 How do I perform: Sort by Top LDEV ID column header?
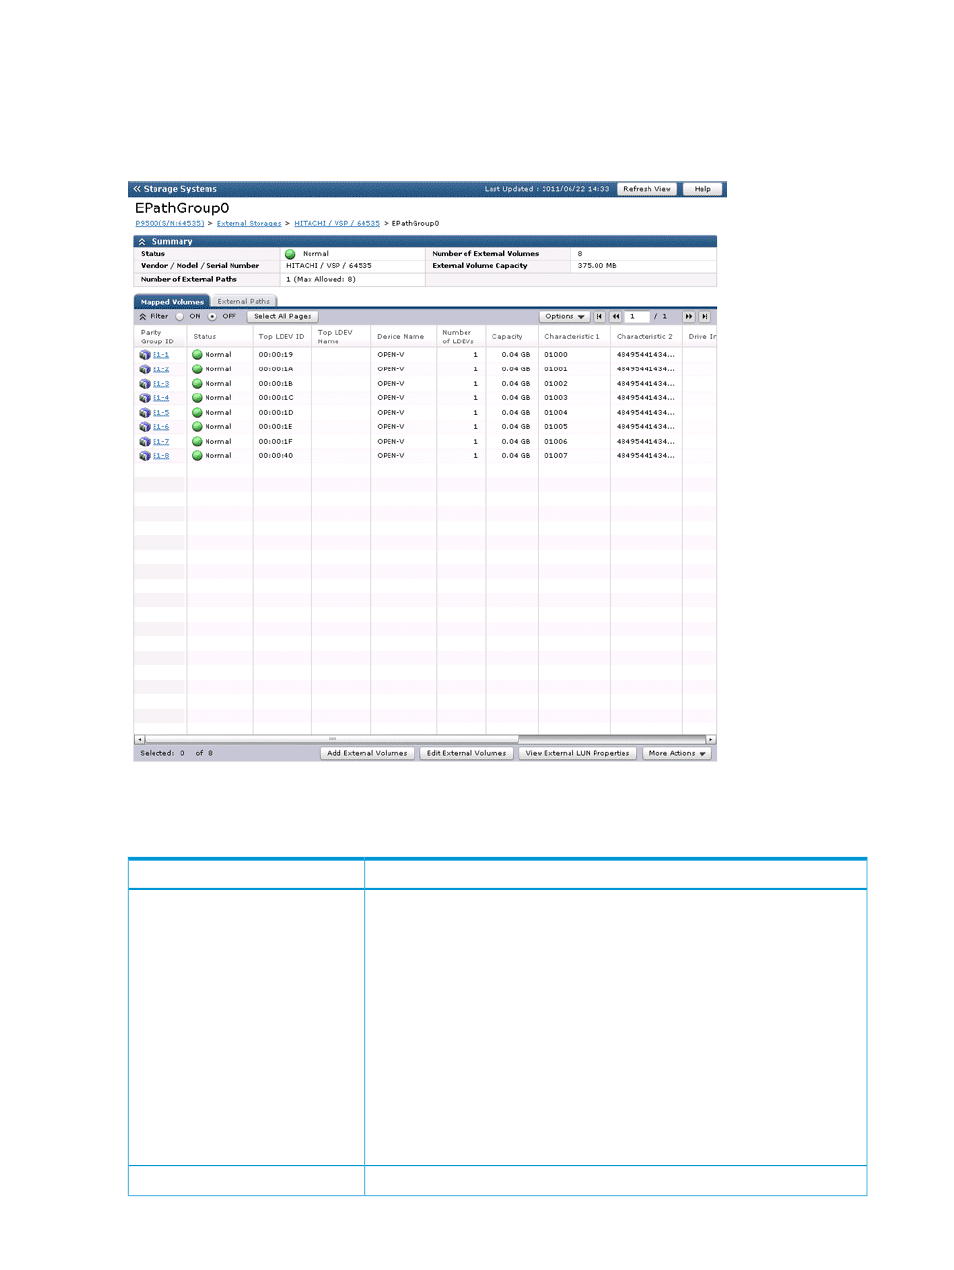282,337
